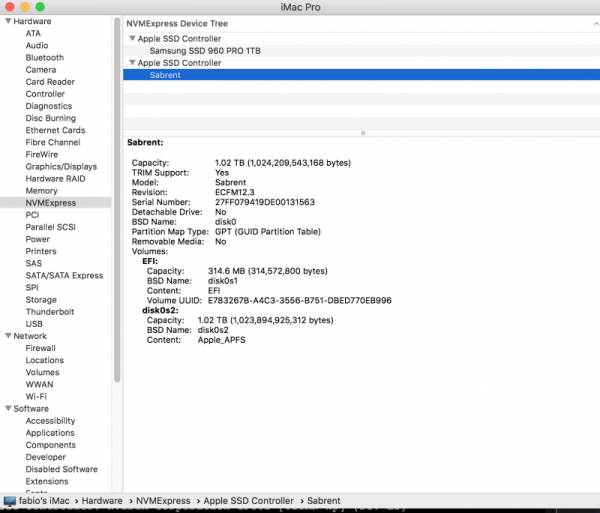
Task: Select Thunderbolt item
Action: 50,312
